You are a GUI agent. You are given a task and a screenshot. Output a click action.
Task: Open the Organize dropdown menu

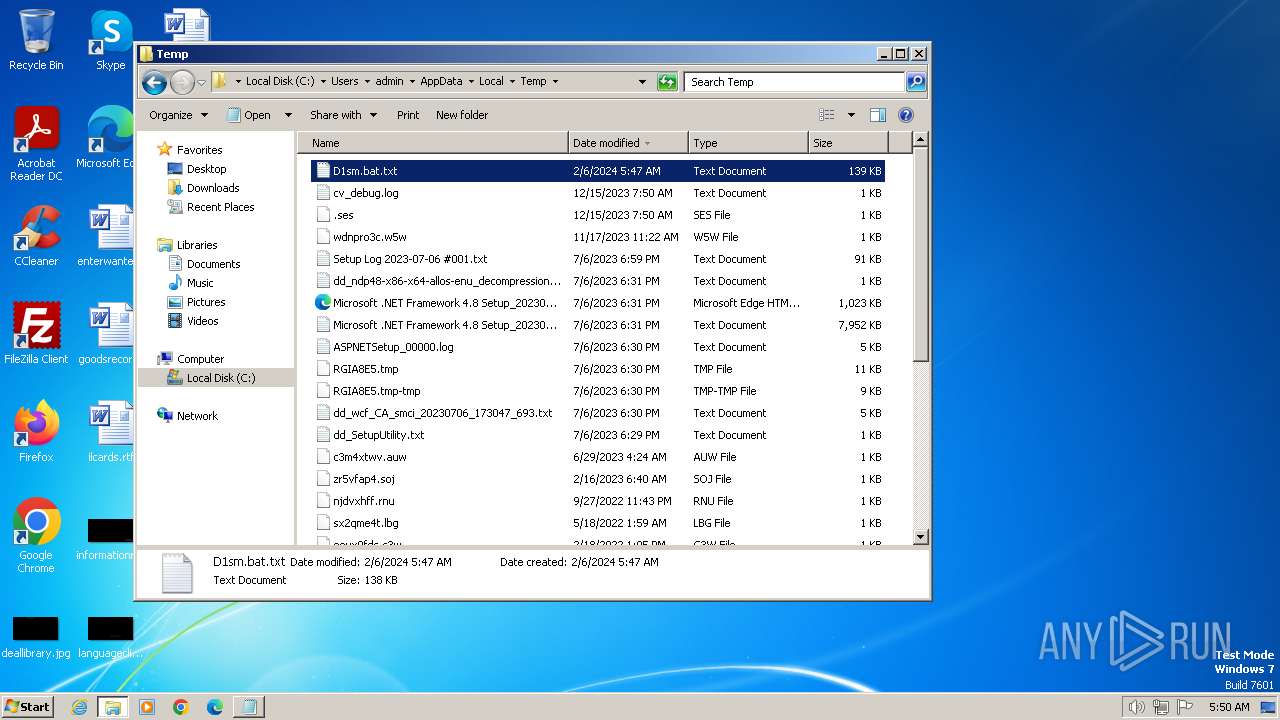coord(178,115)
